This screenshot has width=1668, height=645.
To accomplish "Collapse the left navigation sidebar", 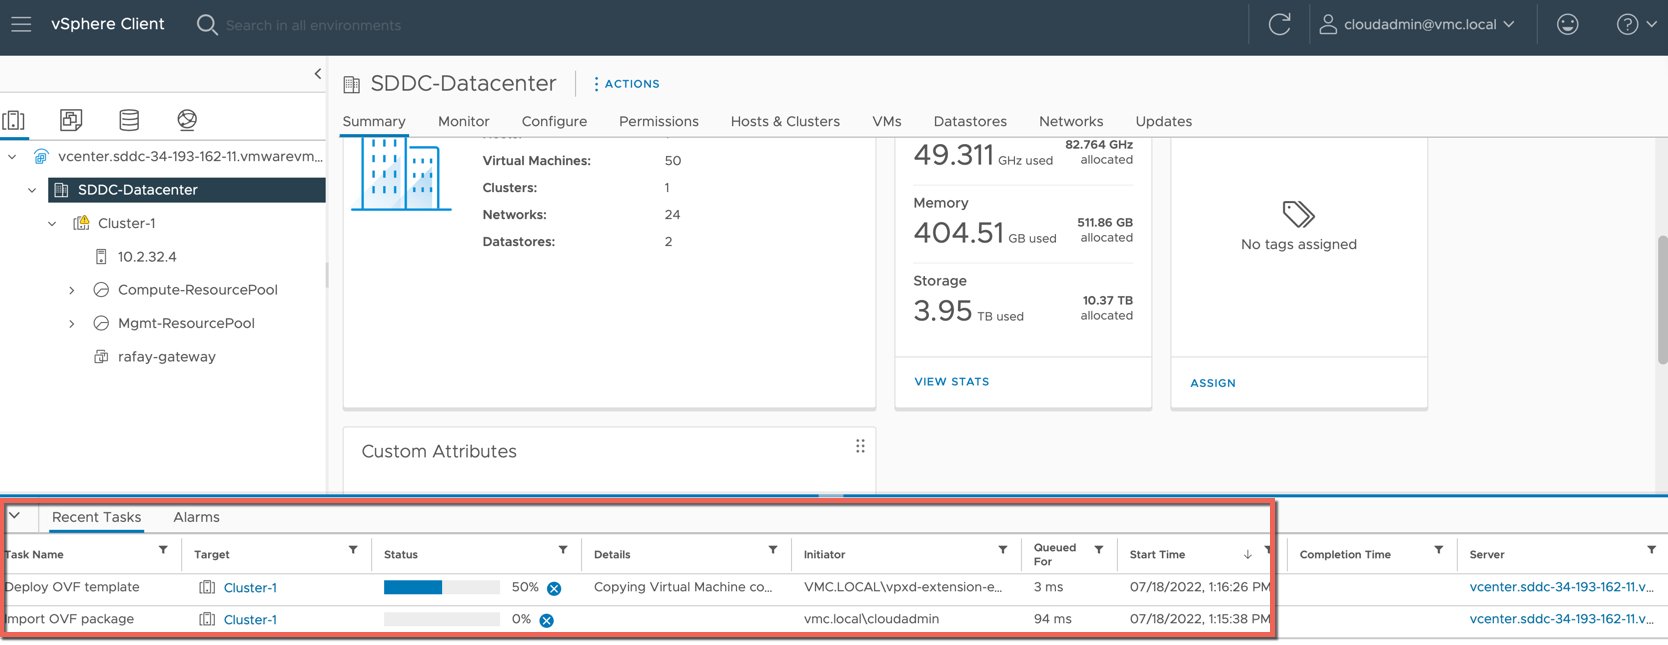I will point(317,74).
